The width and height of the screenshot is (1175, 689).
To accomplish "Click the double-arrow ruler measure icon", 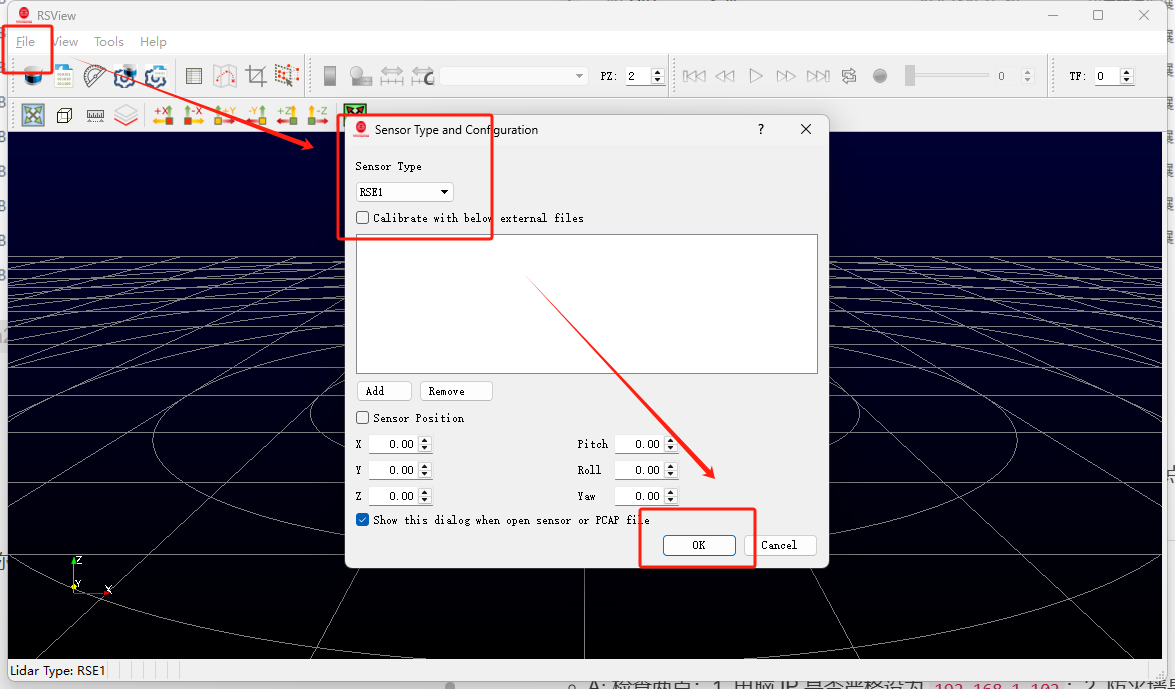I will (x=392, y=76).
